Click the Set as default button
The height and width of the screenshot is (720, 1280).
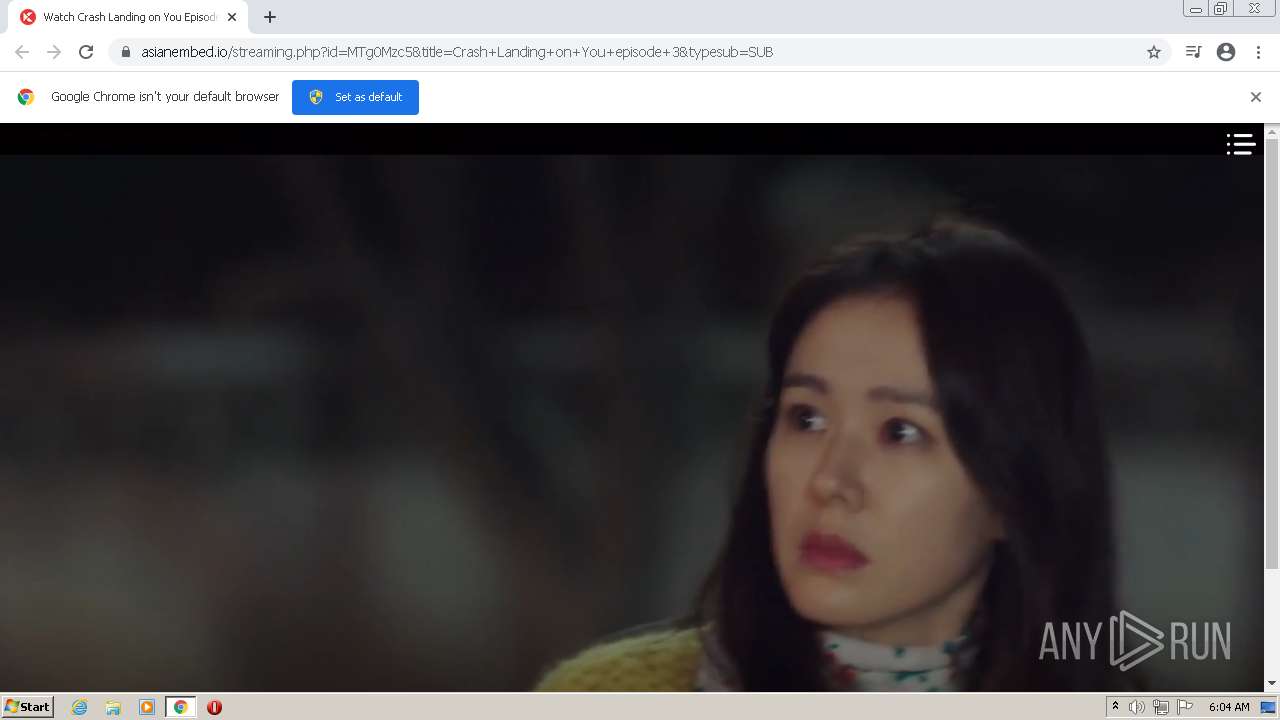[355, 97]
